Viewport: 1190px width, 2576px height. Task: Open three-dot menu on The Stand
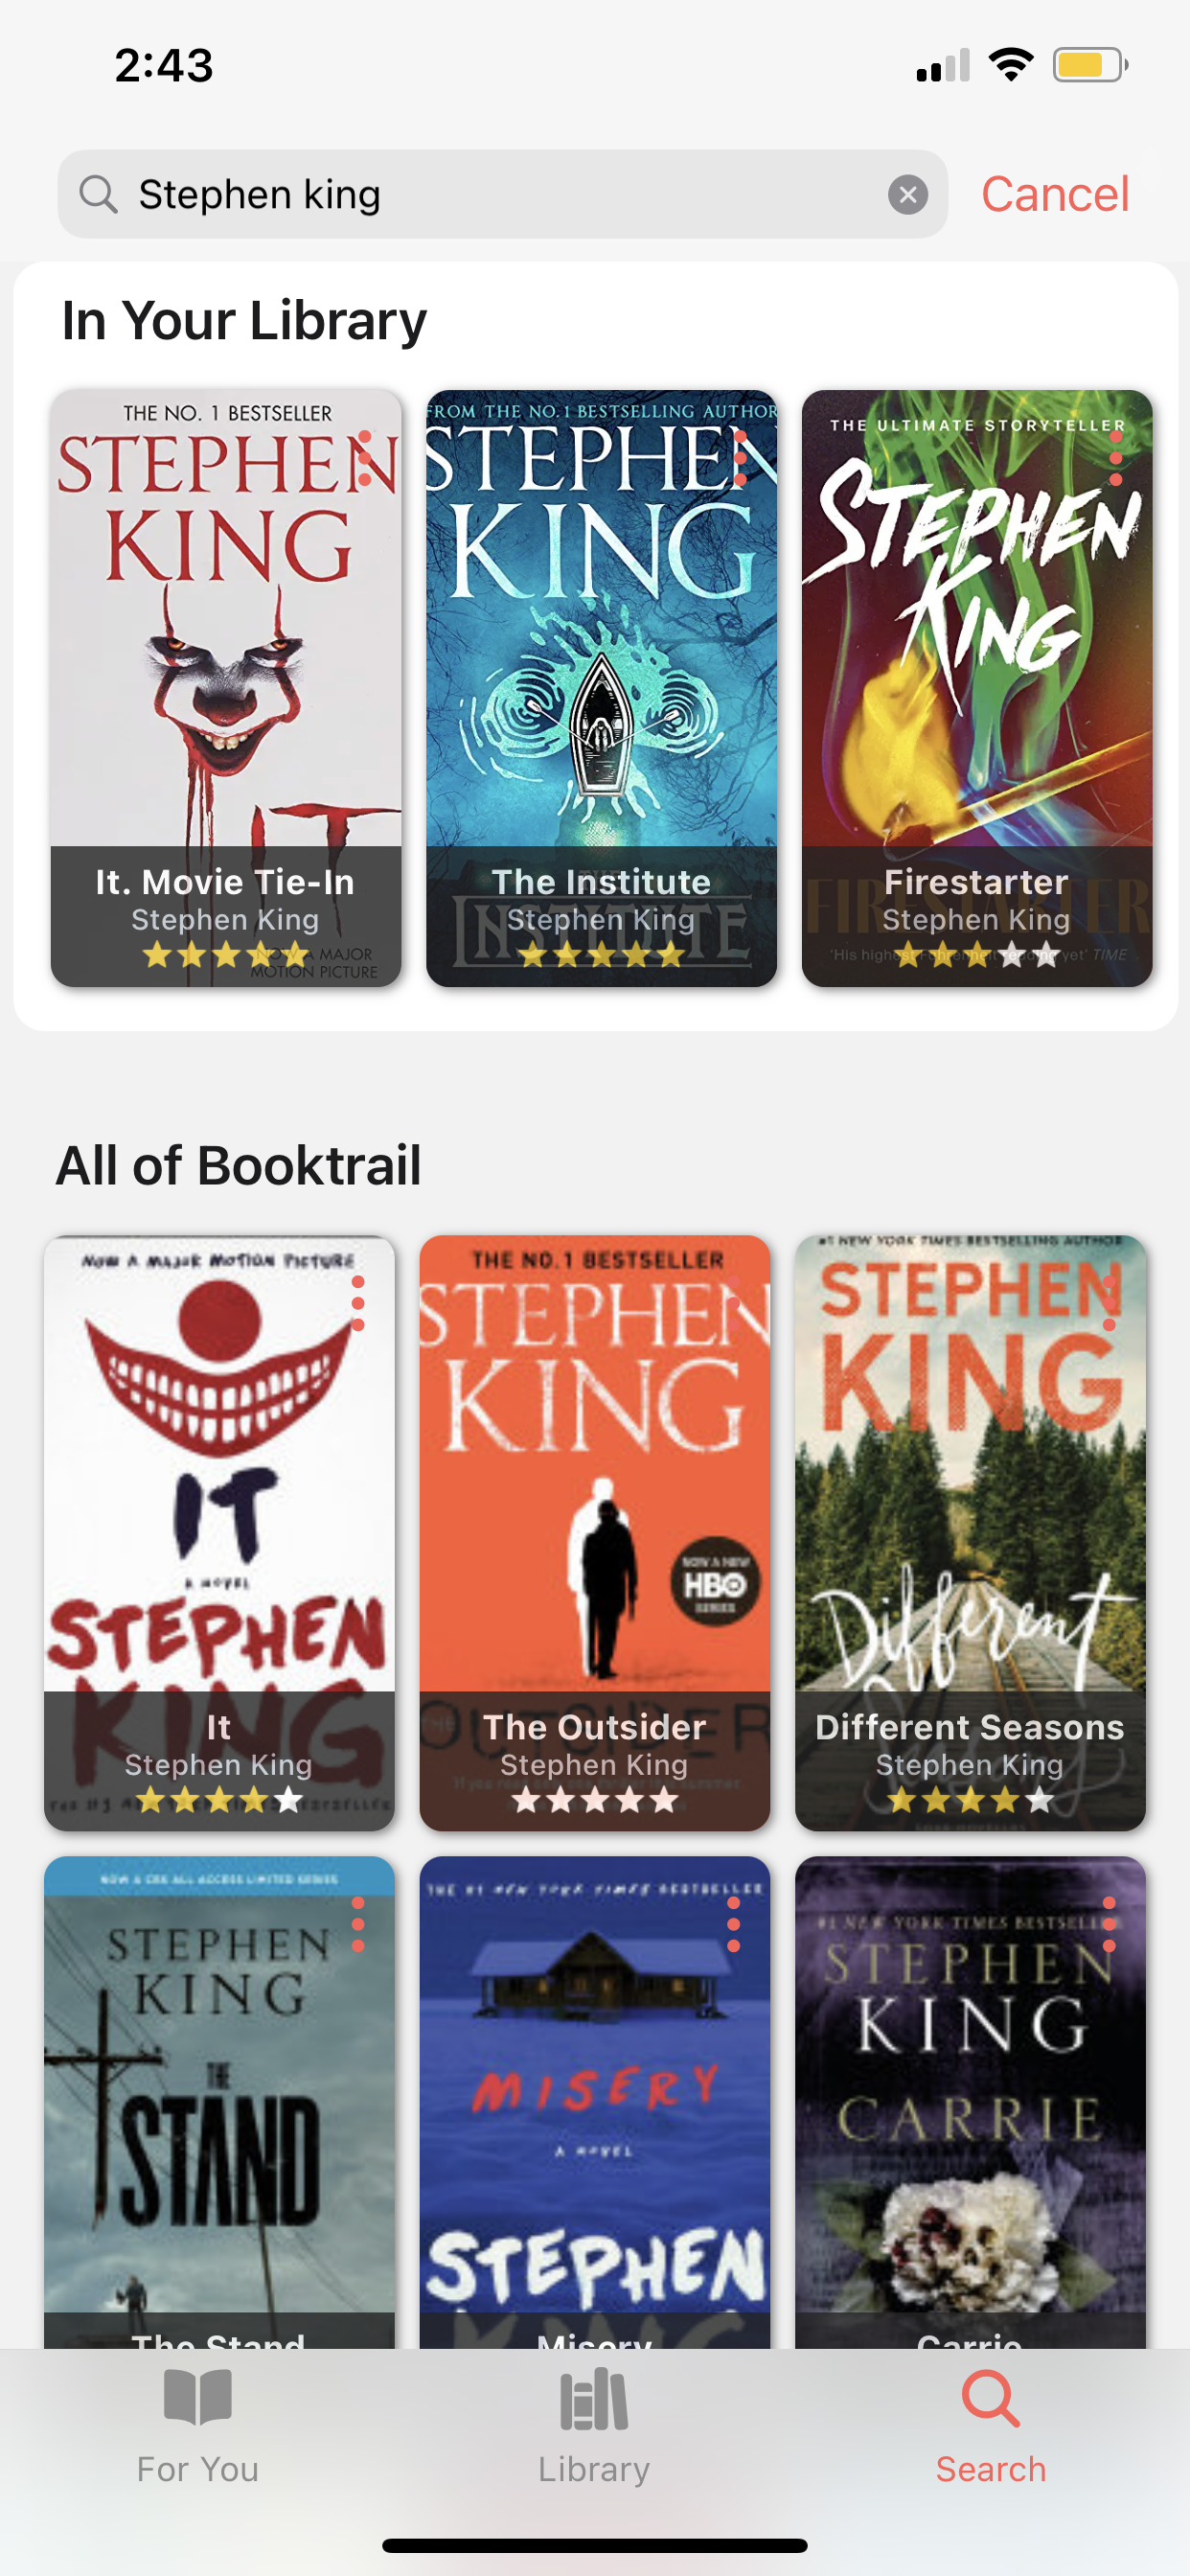click(x=358, y=1924)
